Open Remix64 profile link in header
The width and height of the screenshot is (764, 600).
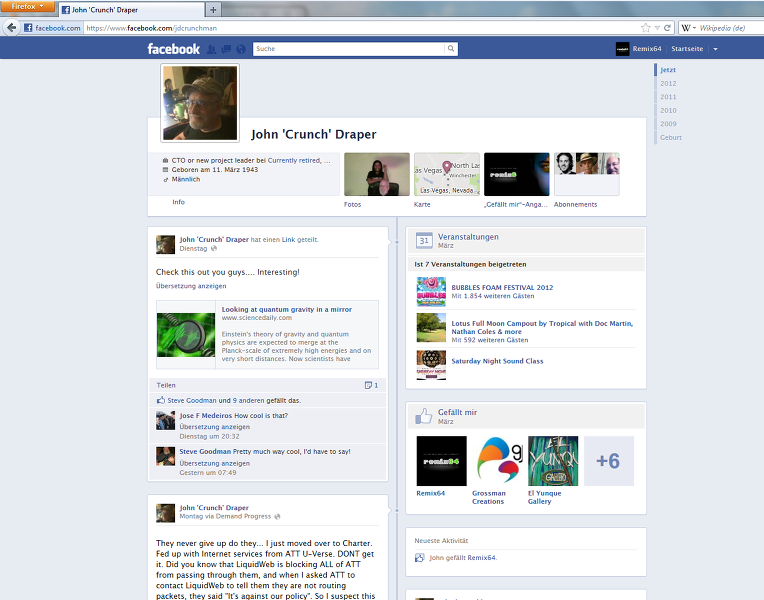(x=647, y=49)
